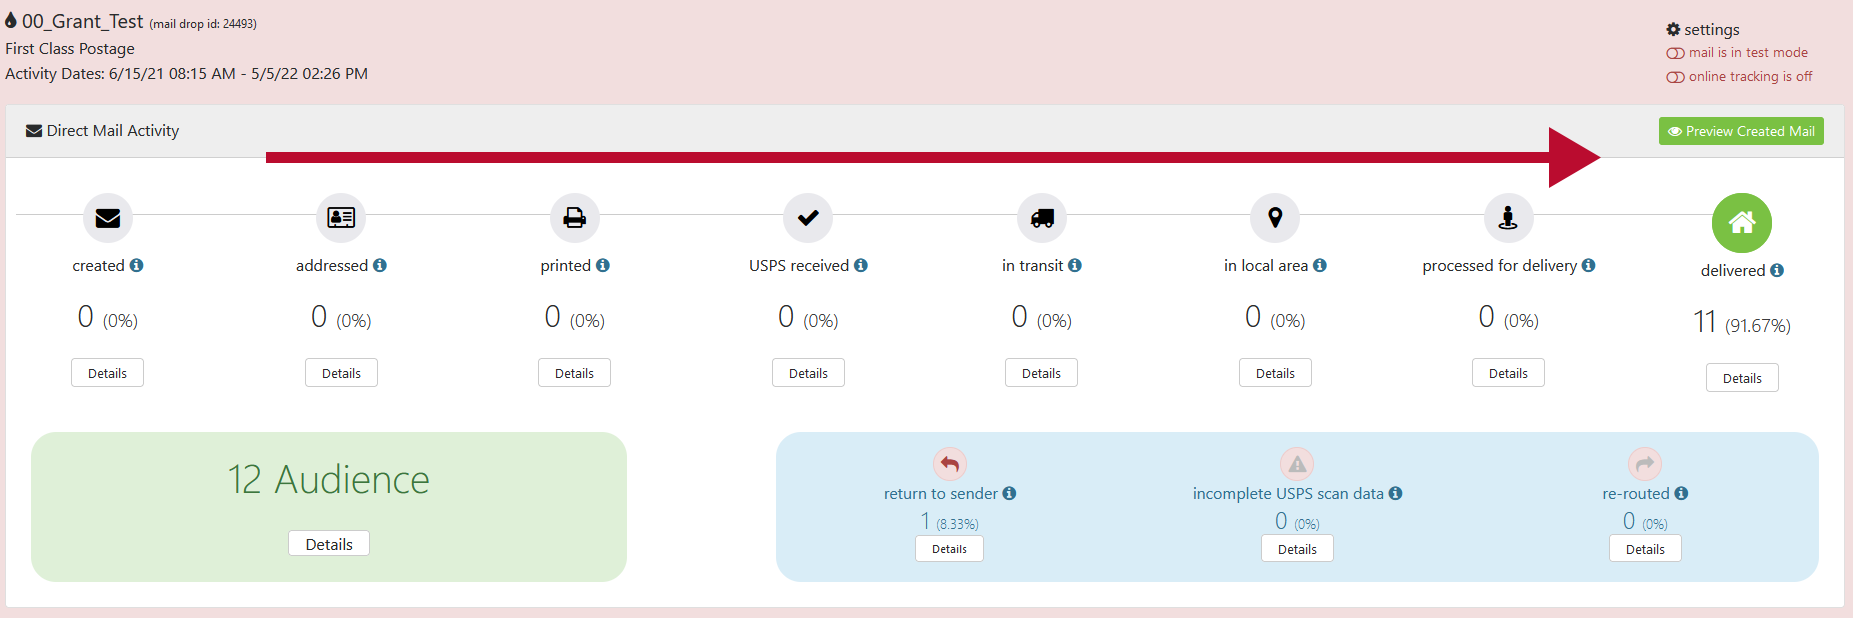1853x618 pixels.
Task: Open Details under 12 Audience
Action: click(329, 544)
